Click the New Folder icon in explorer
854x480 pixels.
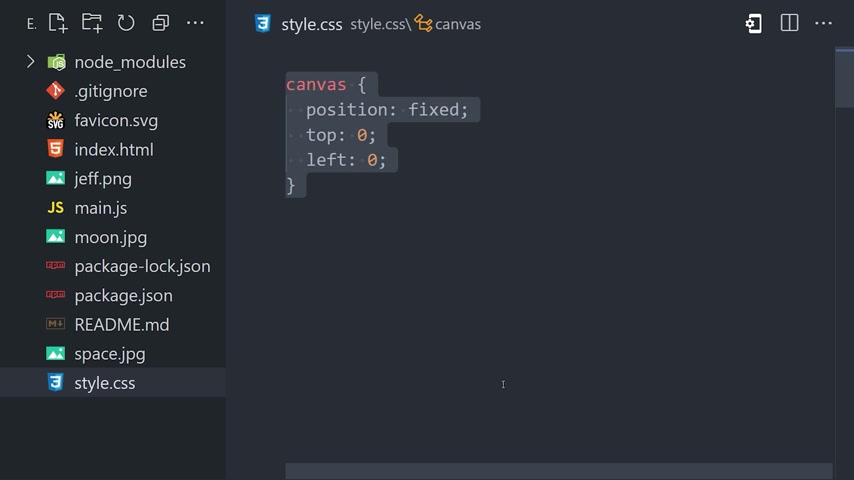coord(92,23)
